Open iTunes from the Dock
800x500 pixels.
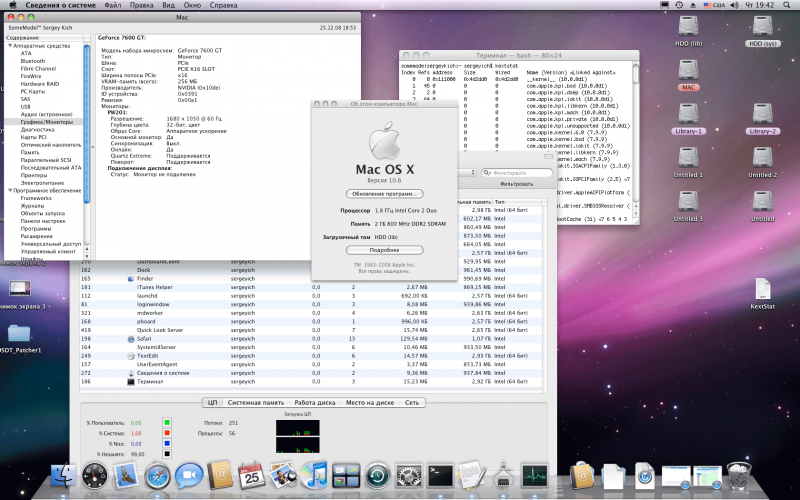tap(314, 475)
